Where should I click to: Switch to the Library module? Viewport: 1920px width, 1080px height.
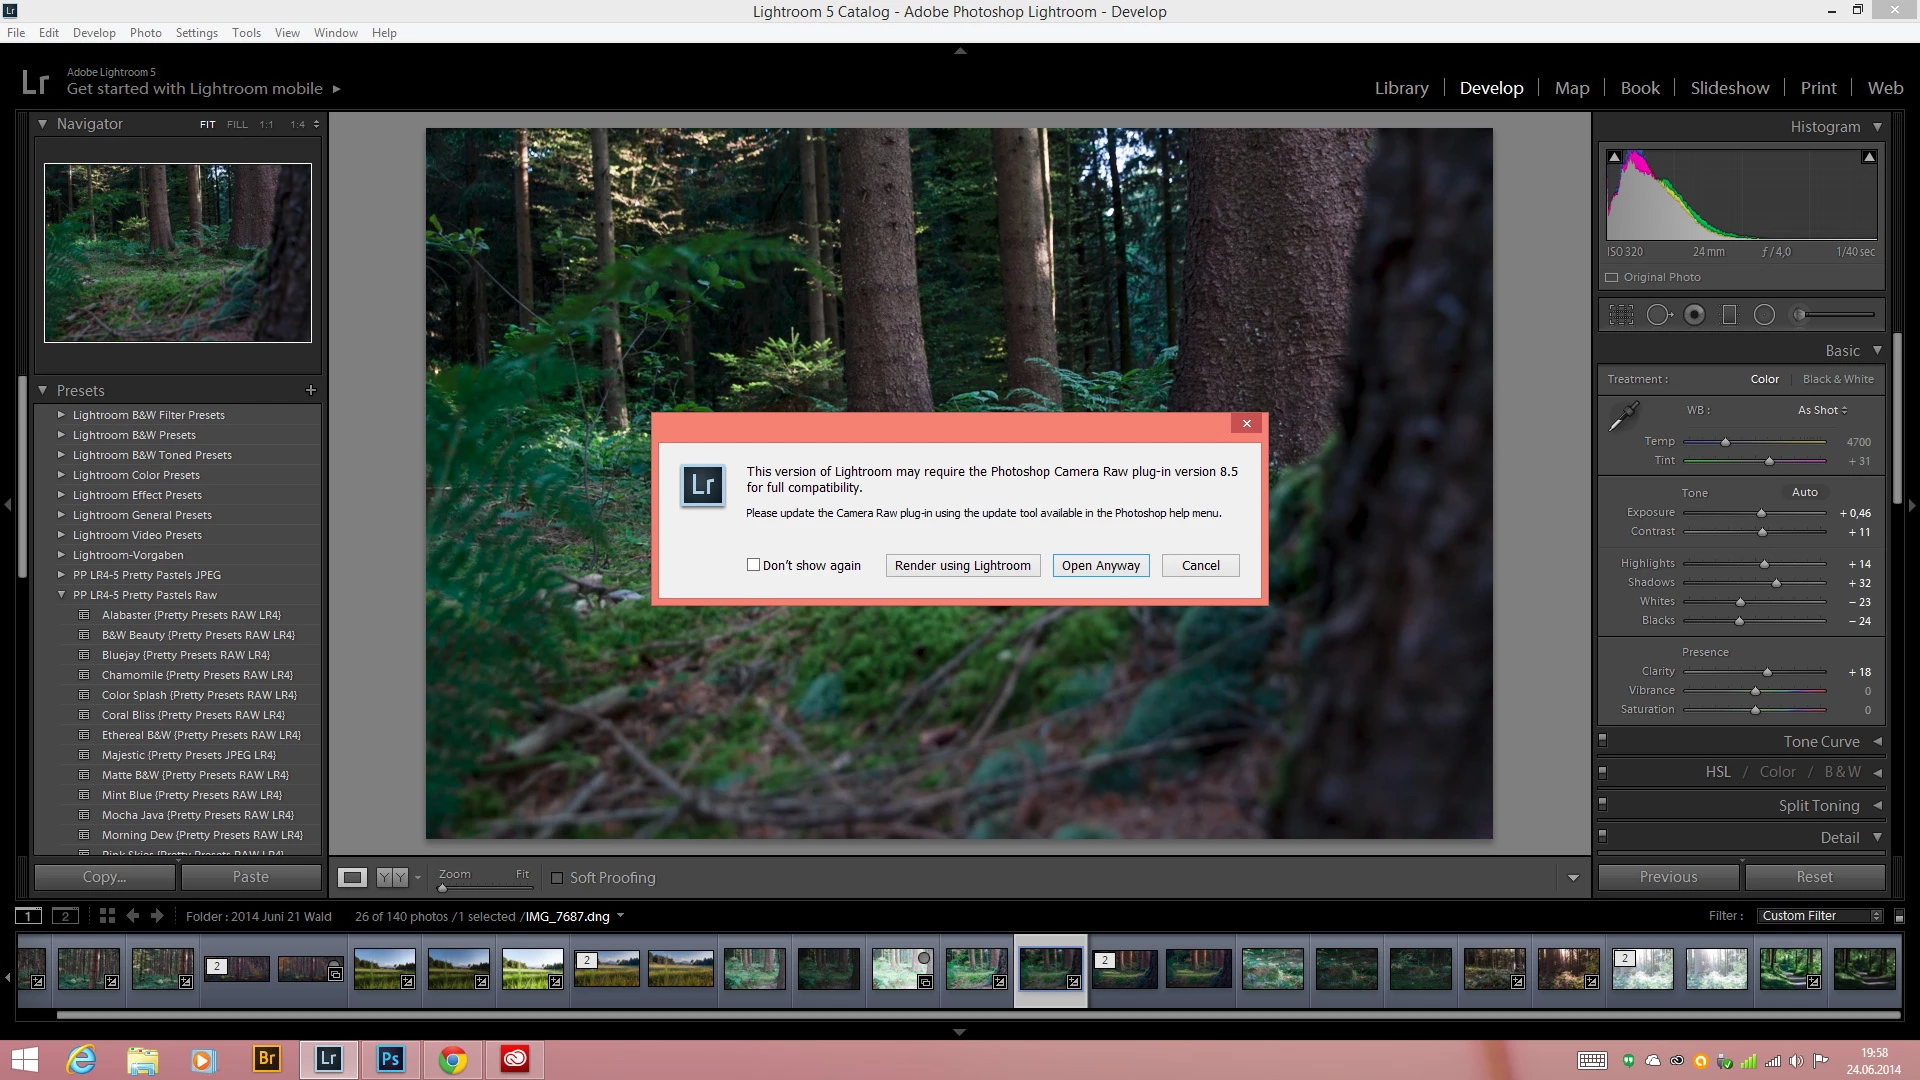pyautogui.click(x=1401, y=88)
